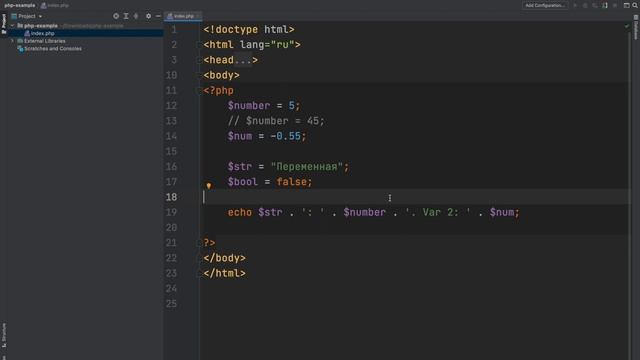640x360 pixels.
Task: Open Search Everywhere magnifier icon
Action: pyautogui.click(x=635, y=5)
